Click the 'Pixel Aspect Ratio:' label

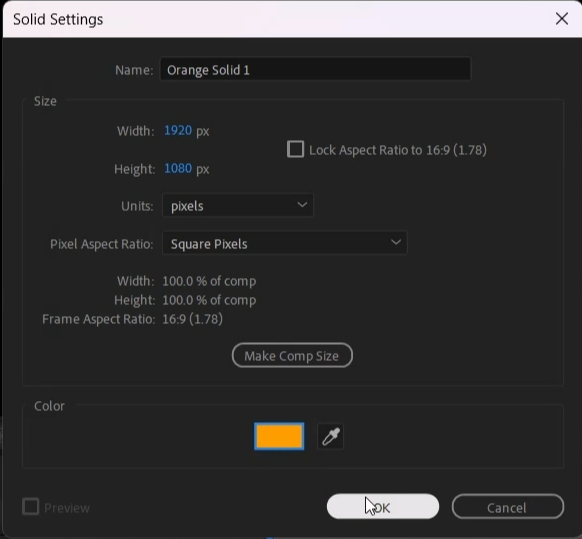(x=101, y=244)
